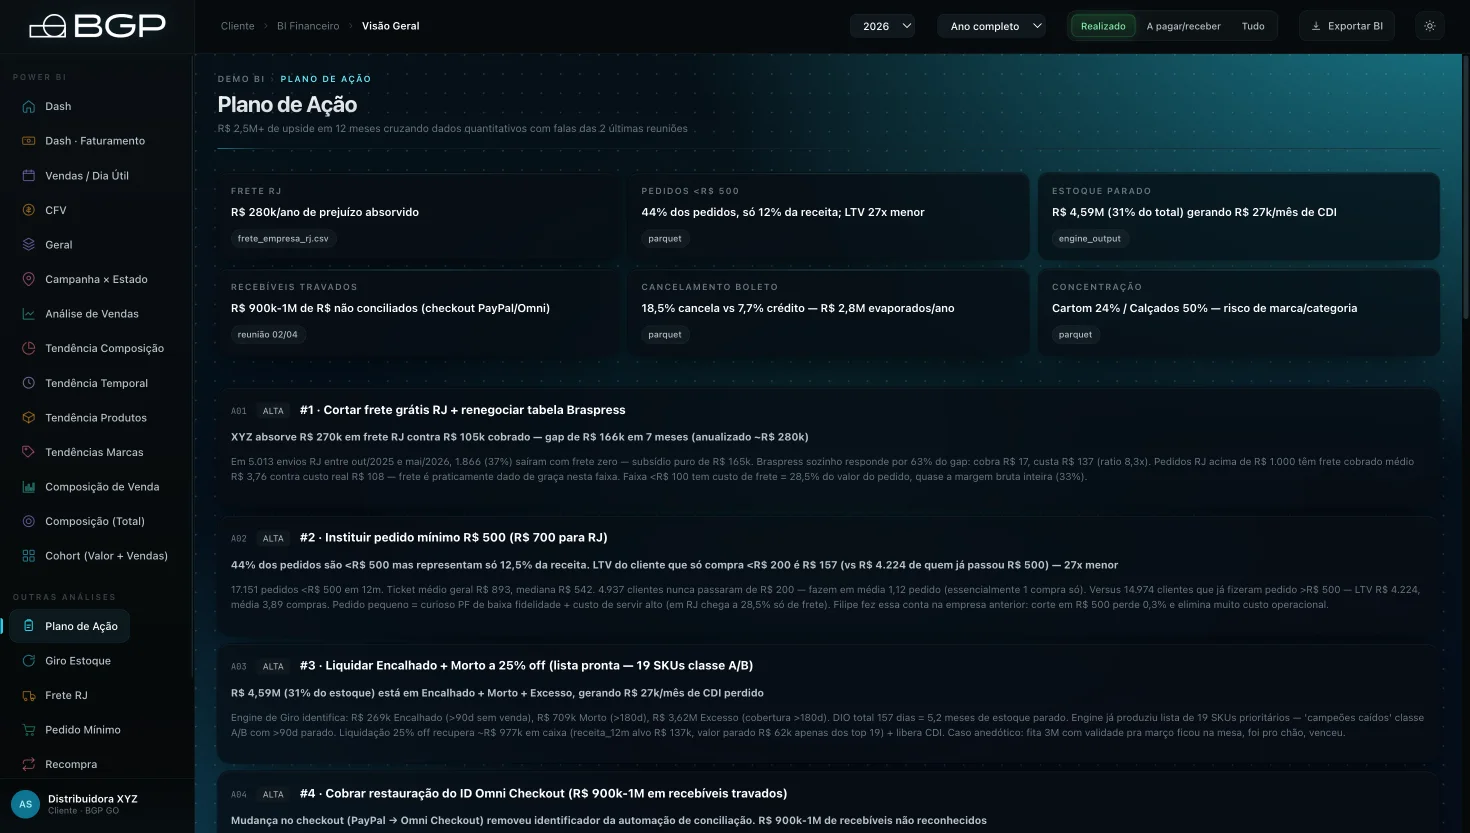Click the Distribuidora XYZ account name
Screen dimensions: 1470x833
93,799
